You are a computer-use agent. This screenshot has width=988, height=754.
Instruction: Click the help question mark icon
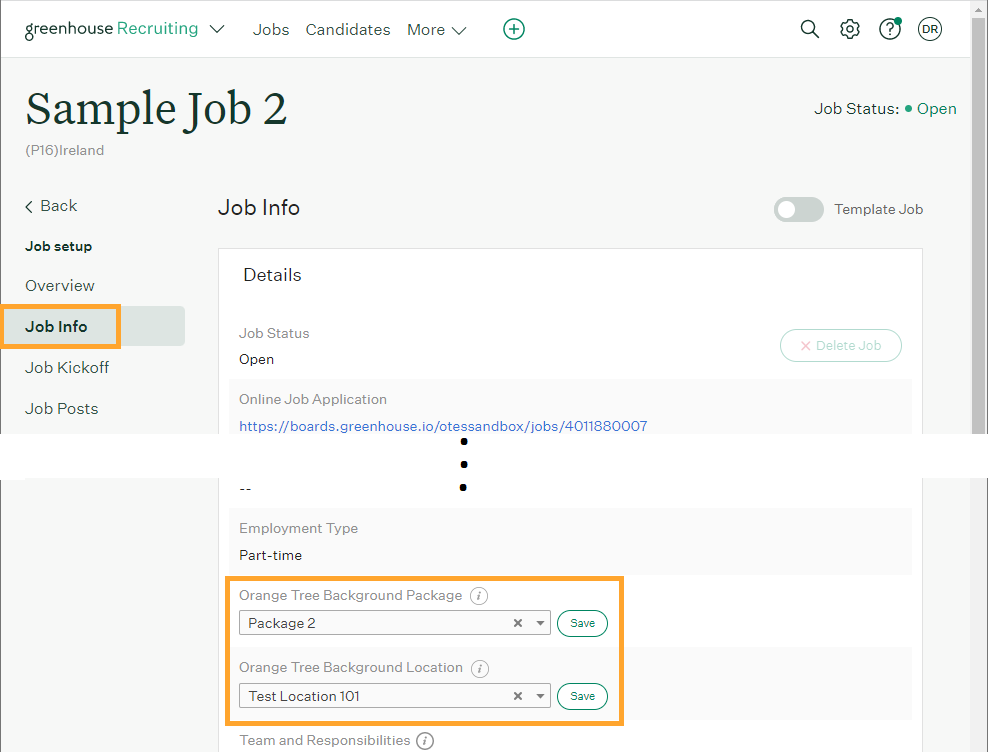click(889, 29)
